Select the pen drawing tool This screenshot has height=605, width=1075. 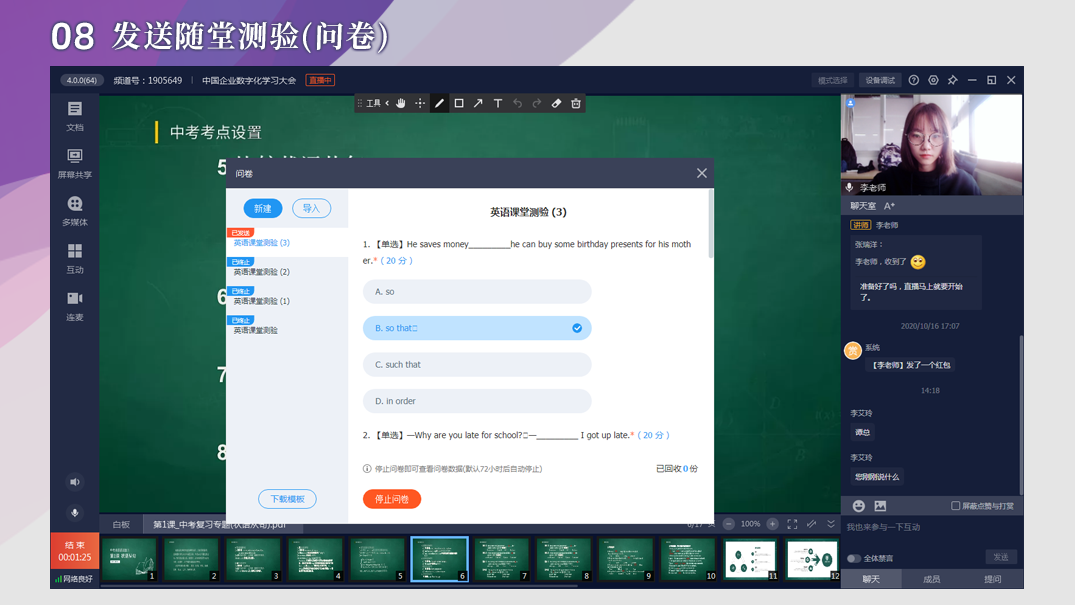click(x=439, y=103)
